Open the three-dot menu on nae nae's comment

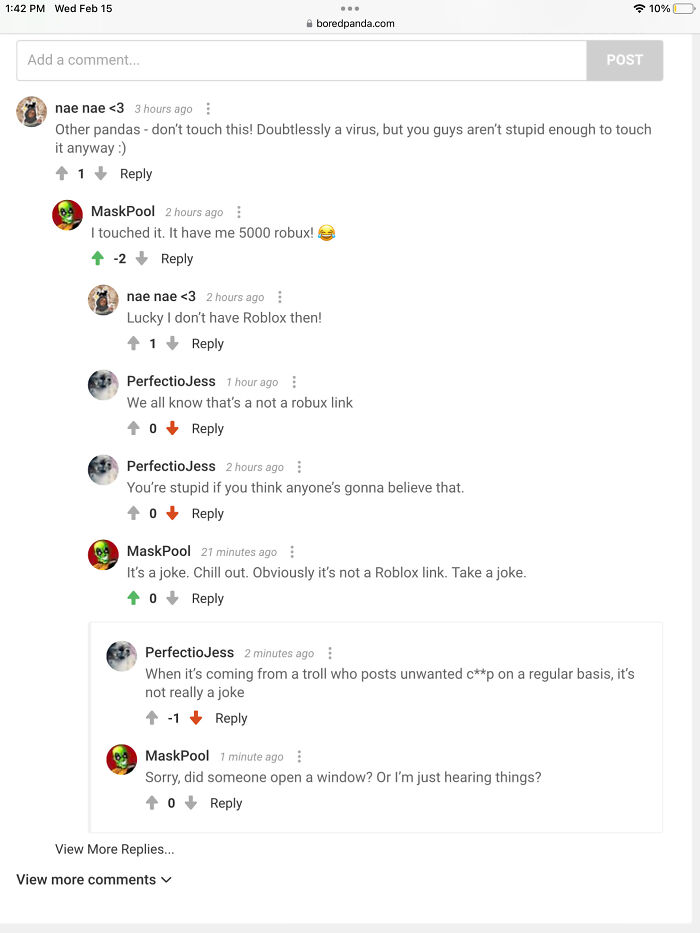pyautogui.click(x=208, y=108)
